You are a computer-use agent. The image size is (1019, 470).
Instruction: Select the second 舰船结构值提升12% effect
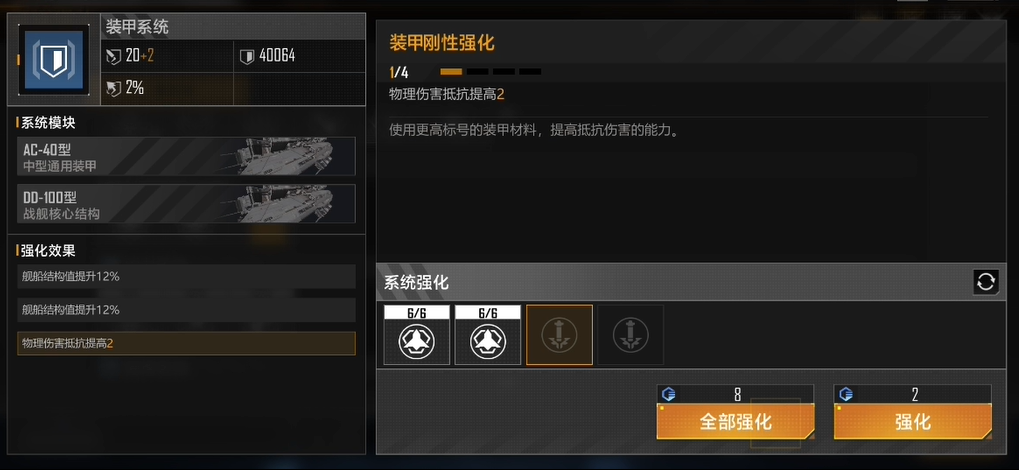point(187,310)
